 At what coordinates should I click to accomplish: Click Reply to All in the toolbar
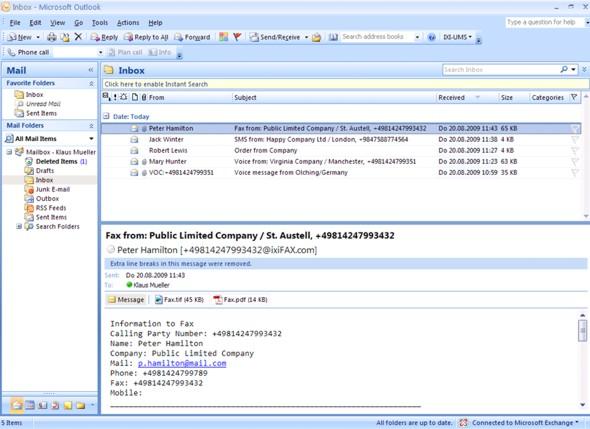coord(146,37)
